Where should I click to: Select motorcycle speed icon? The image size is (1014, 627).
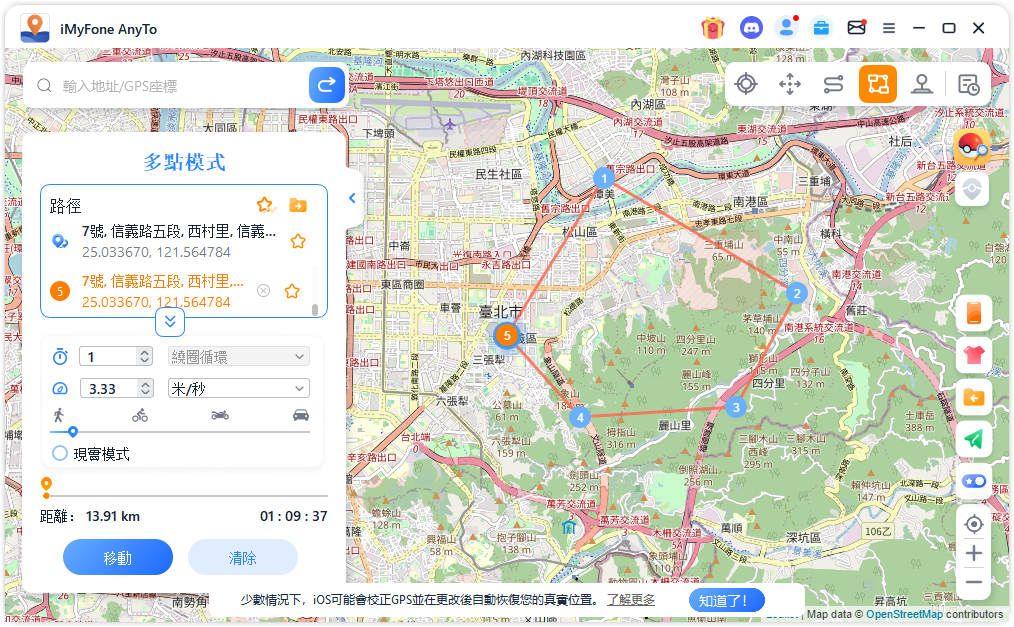[x=220, y=415]
